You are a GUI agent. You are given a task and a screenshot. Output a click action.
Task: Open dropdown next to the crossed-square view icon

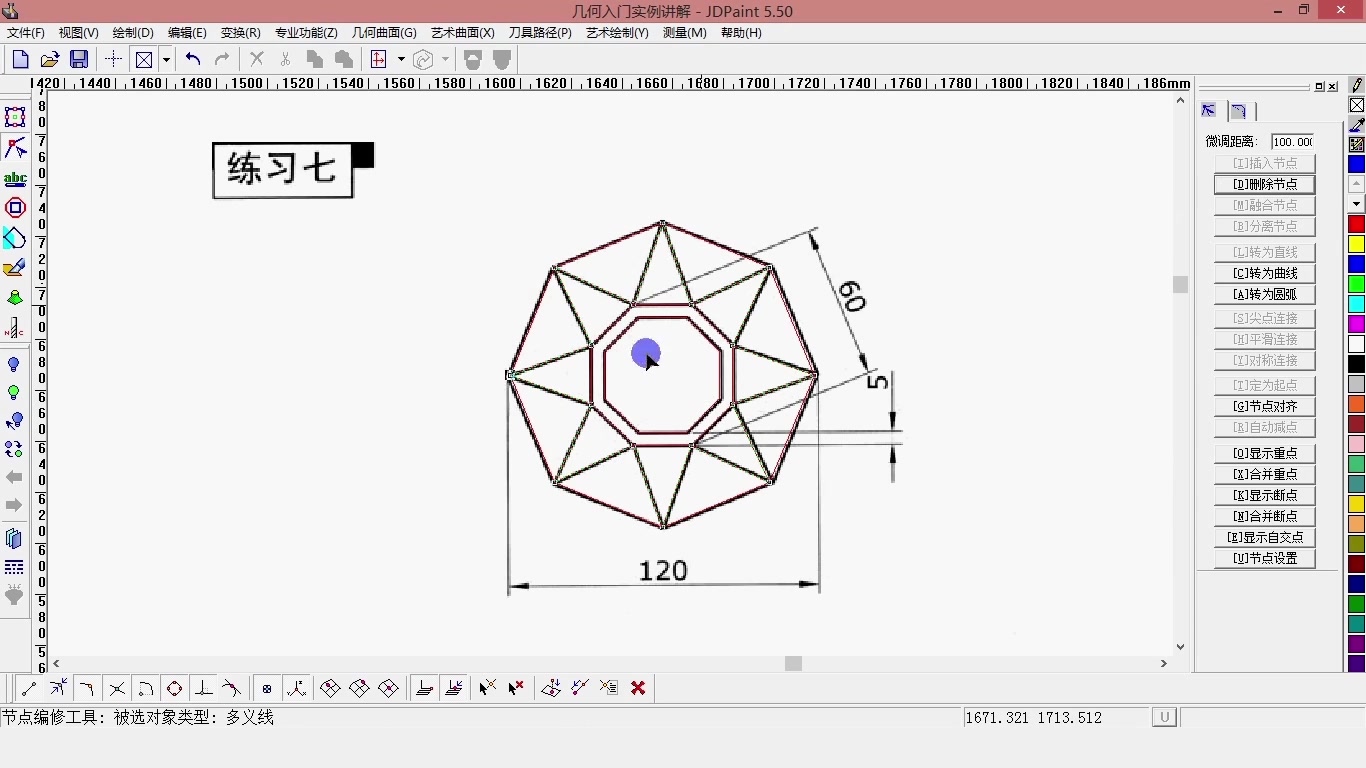[166, 60]
